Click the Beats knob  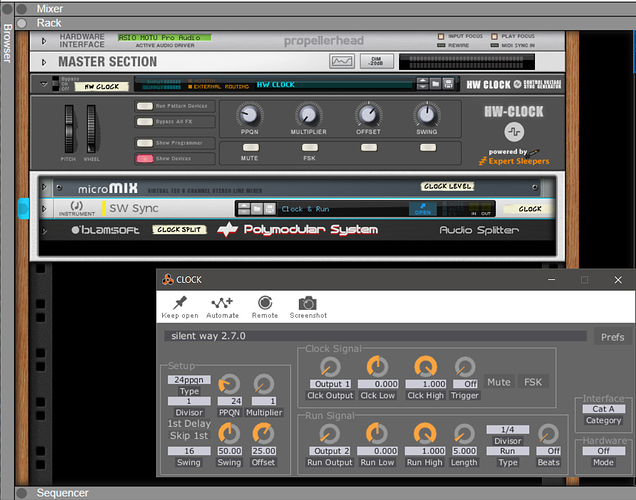[548, 433]
